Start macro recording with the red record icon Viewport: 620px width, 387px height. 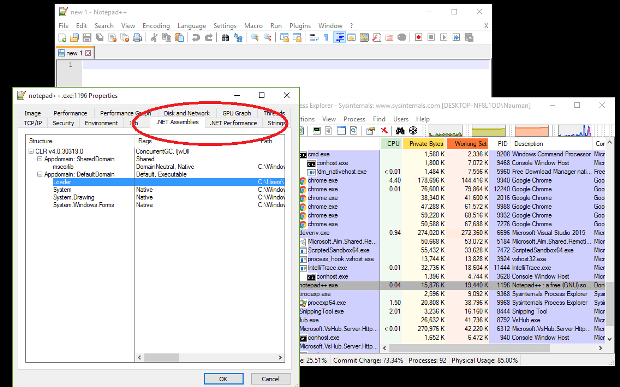(418, 38)
